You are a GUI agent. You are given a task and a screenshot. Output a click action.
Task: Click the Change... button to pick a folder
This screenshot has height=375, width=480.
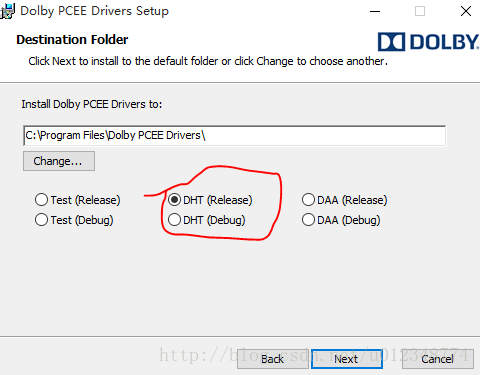click(59, 161)
